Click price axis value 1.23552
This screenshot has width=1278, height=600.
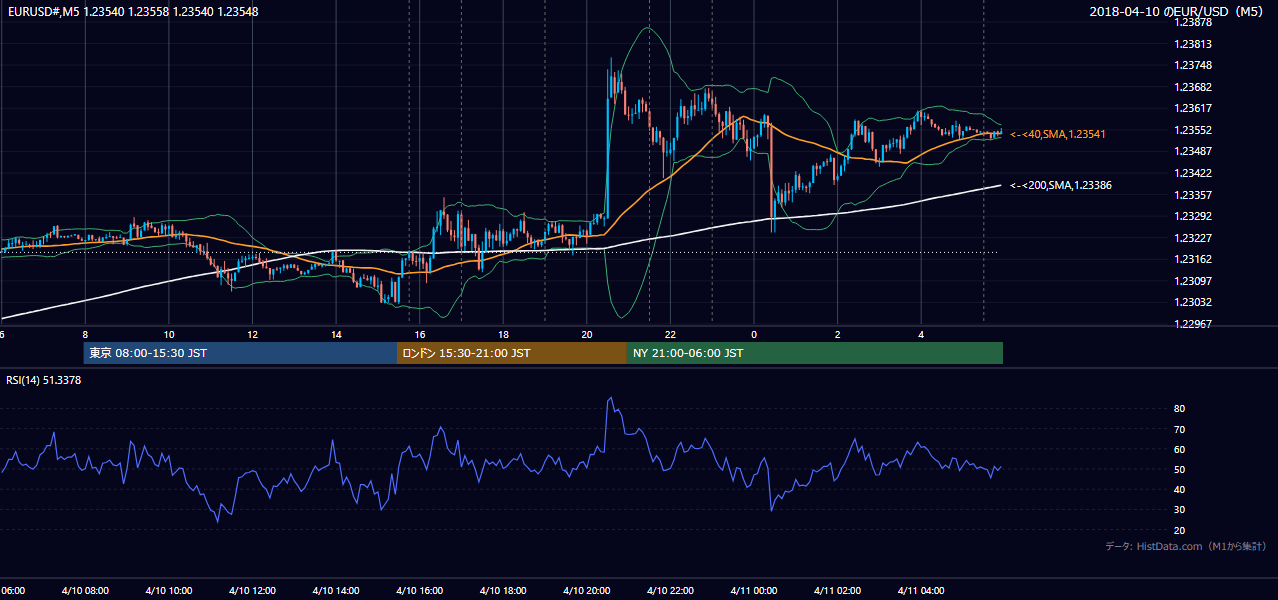[1193, 130]
